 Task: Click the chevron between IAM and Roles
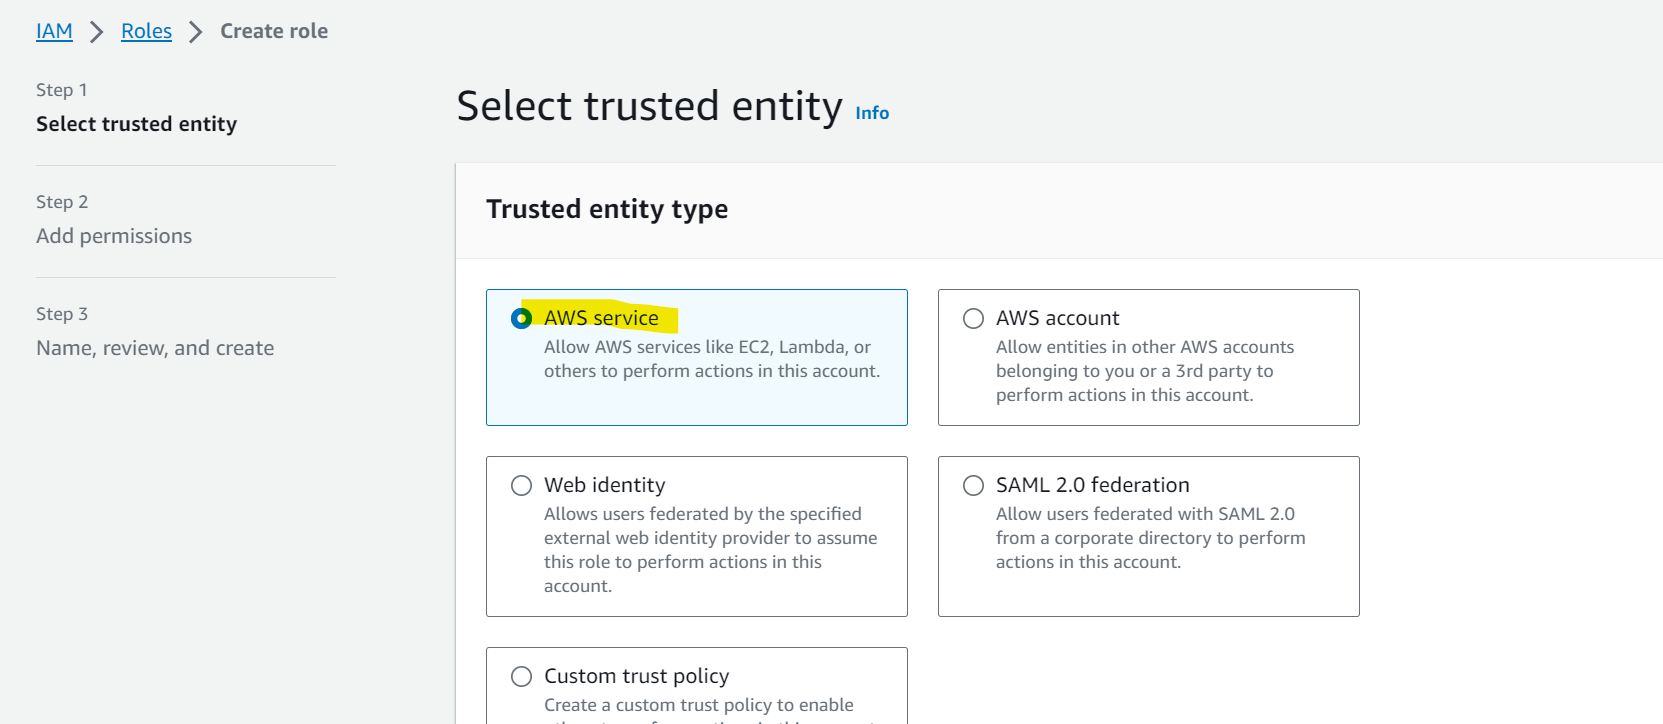click(x=97, y=32)
